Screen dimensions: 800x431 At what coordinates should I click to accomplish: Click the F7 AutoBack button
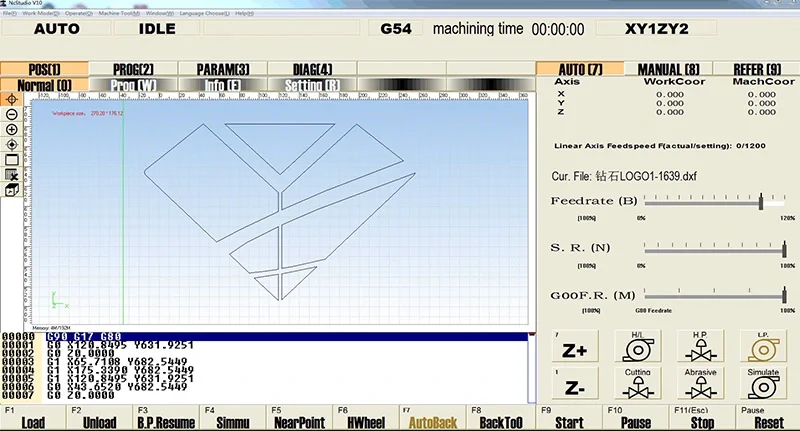tap(433, 418)
